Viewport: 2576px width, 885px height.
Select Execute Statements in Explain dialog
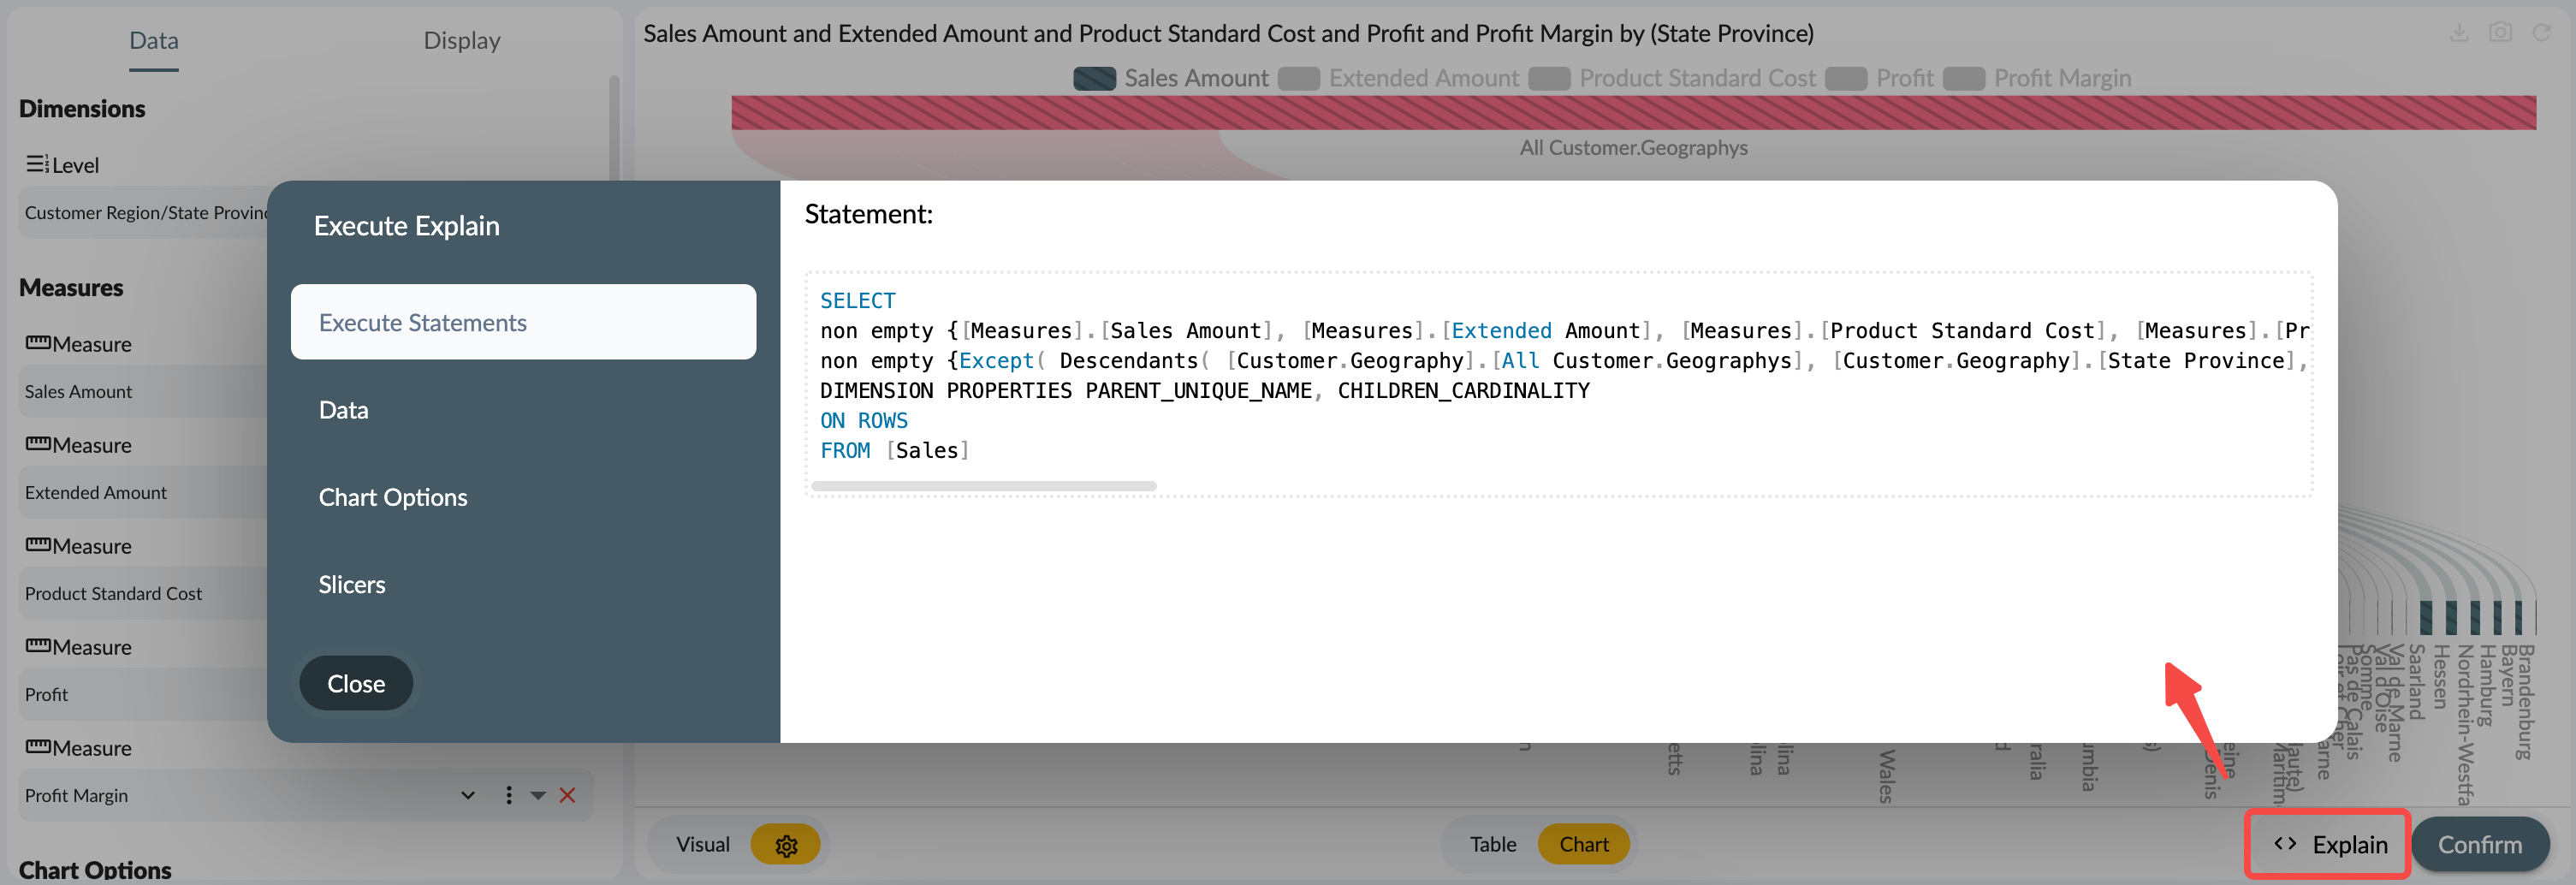pyautogui.click(x=523, y=322)
